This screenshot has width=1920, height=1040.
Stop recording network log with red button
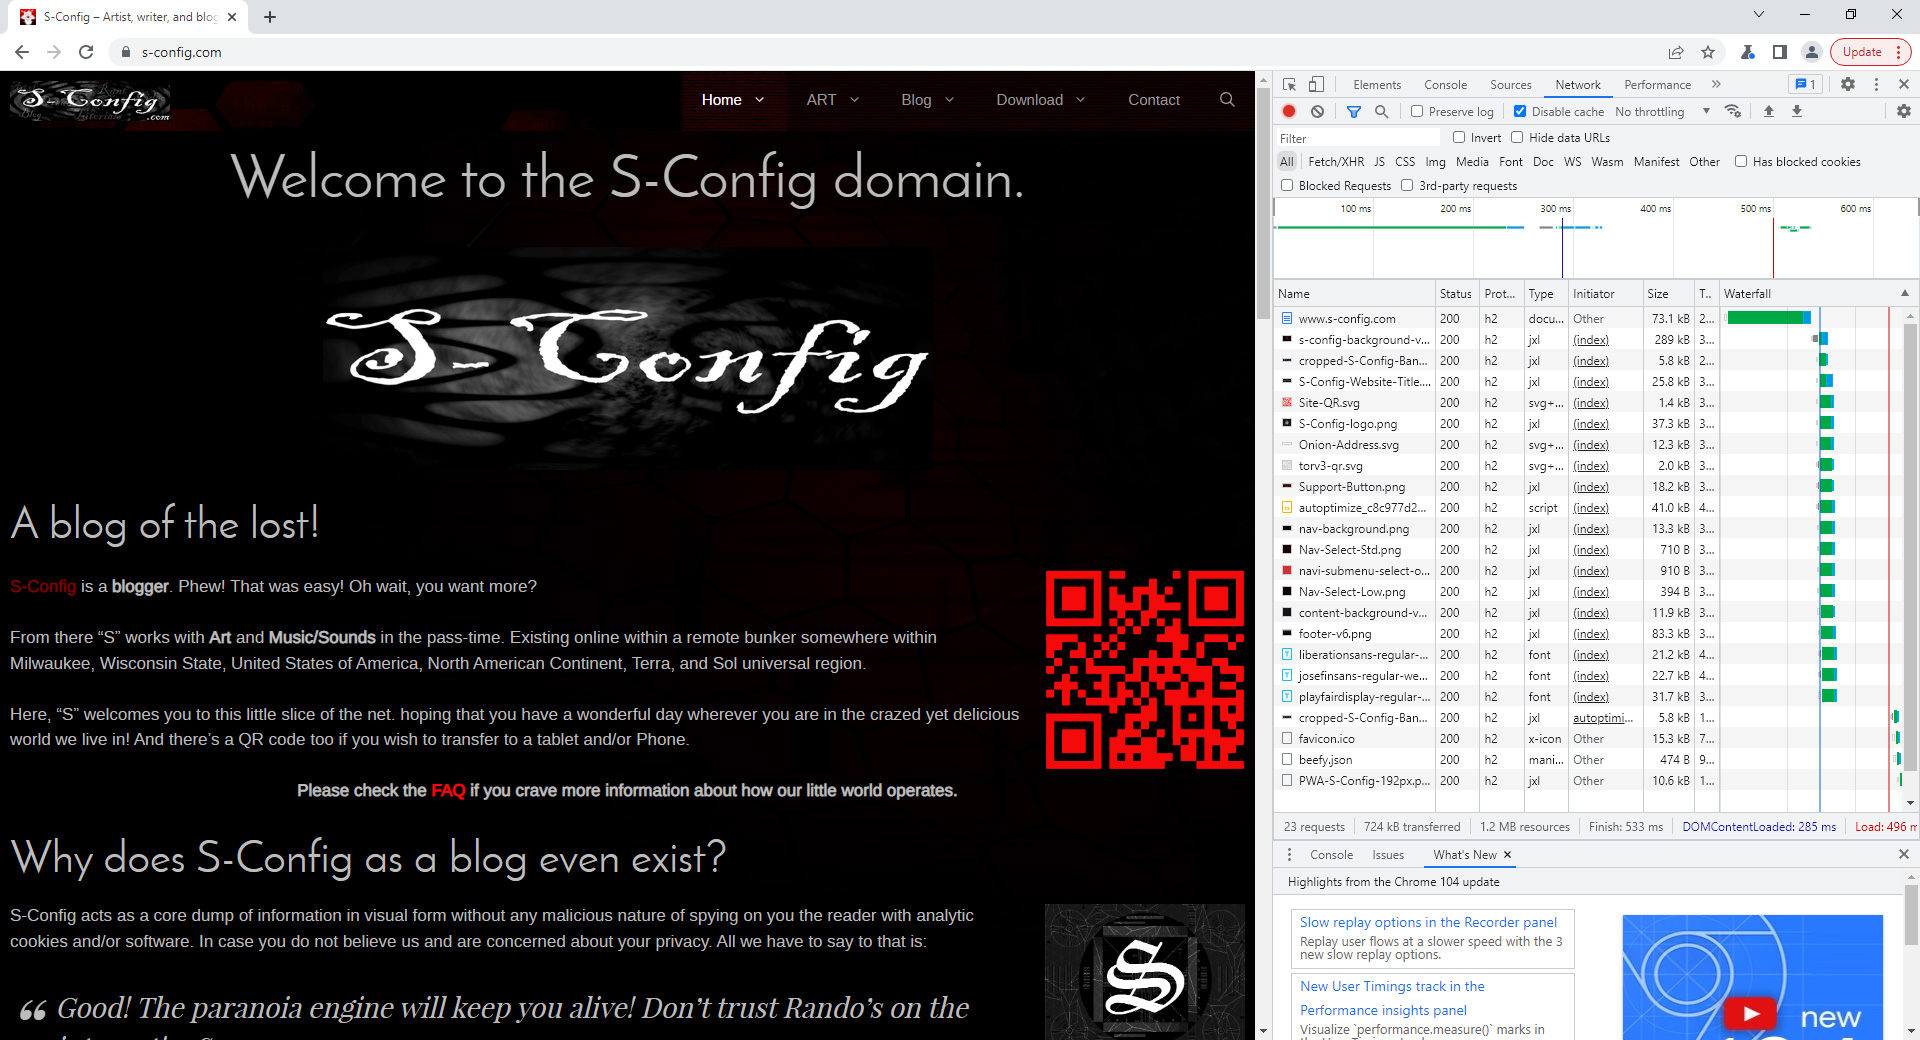[x=1289, y=111]
